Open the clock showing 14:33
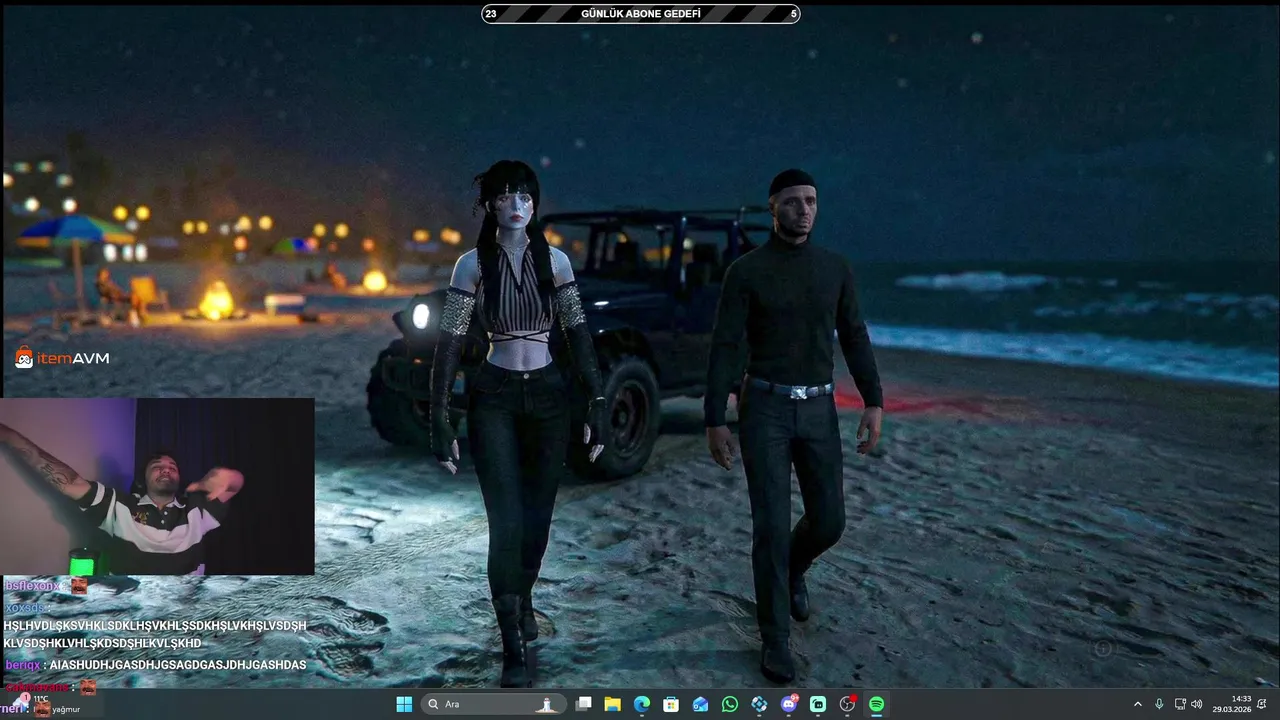Viewport: 1280px width, 720px height. pos(1232,704)
